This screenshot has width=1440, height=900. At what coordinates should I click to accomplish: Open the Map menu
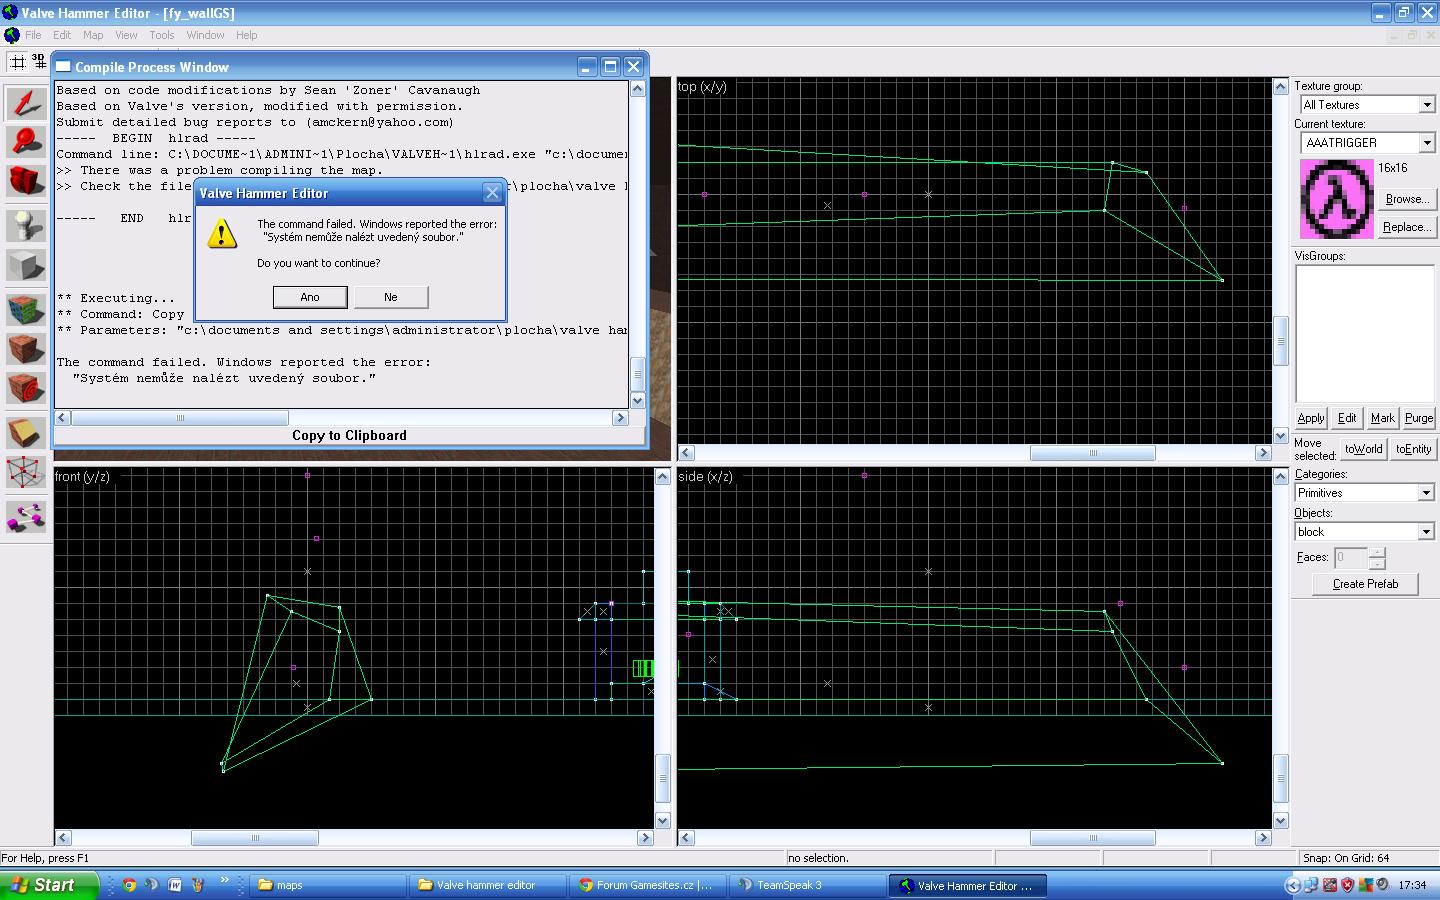point(93,35)
